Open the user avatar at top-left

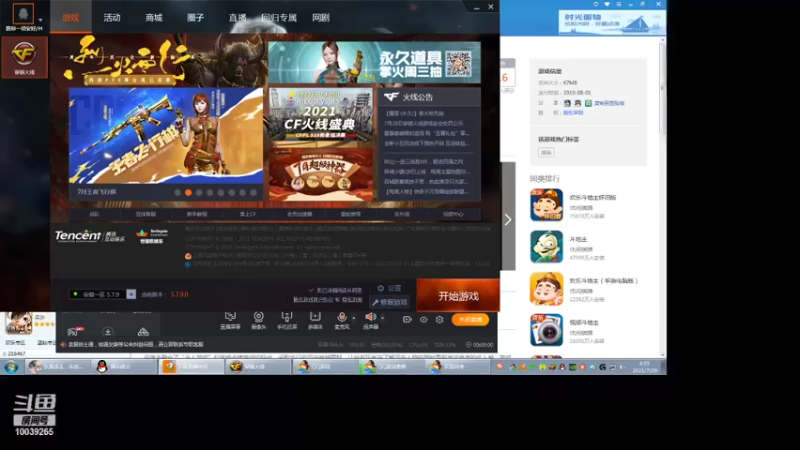click(x=23, y=13)
